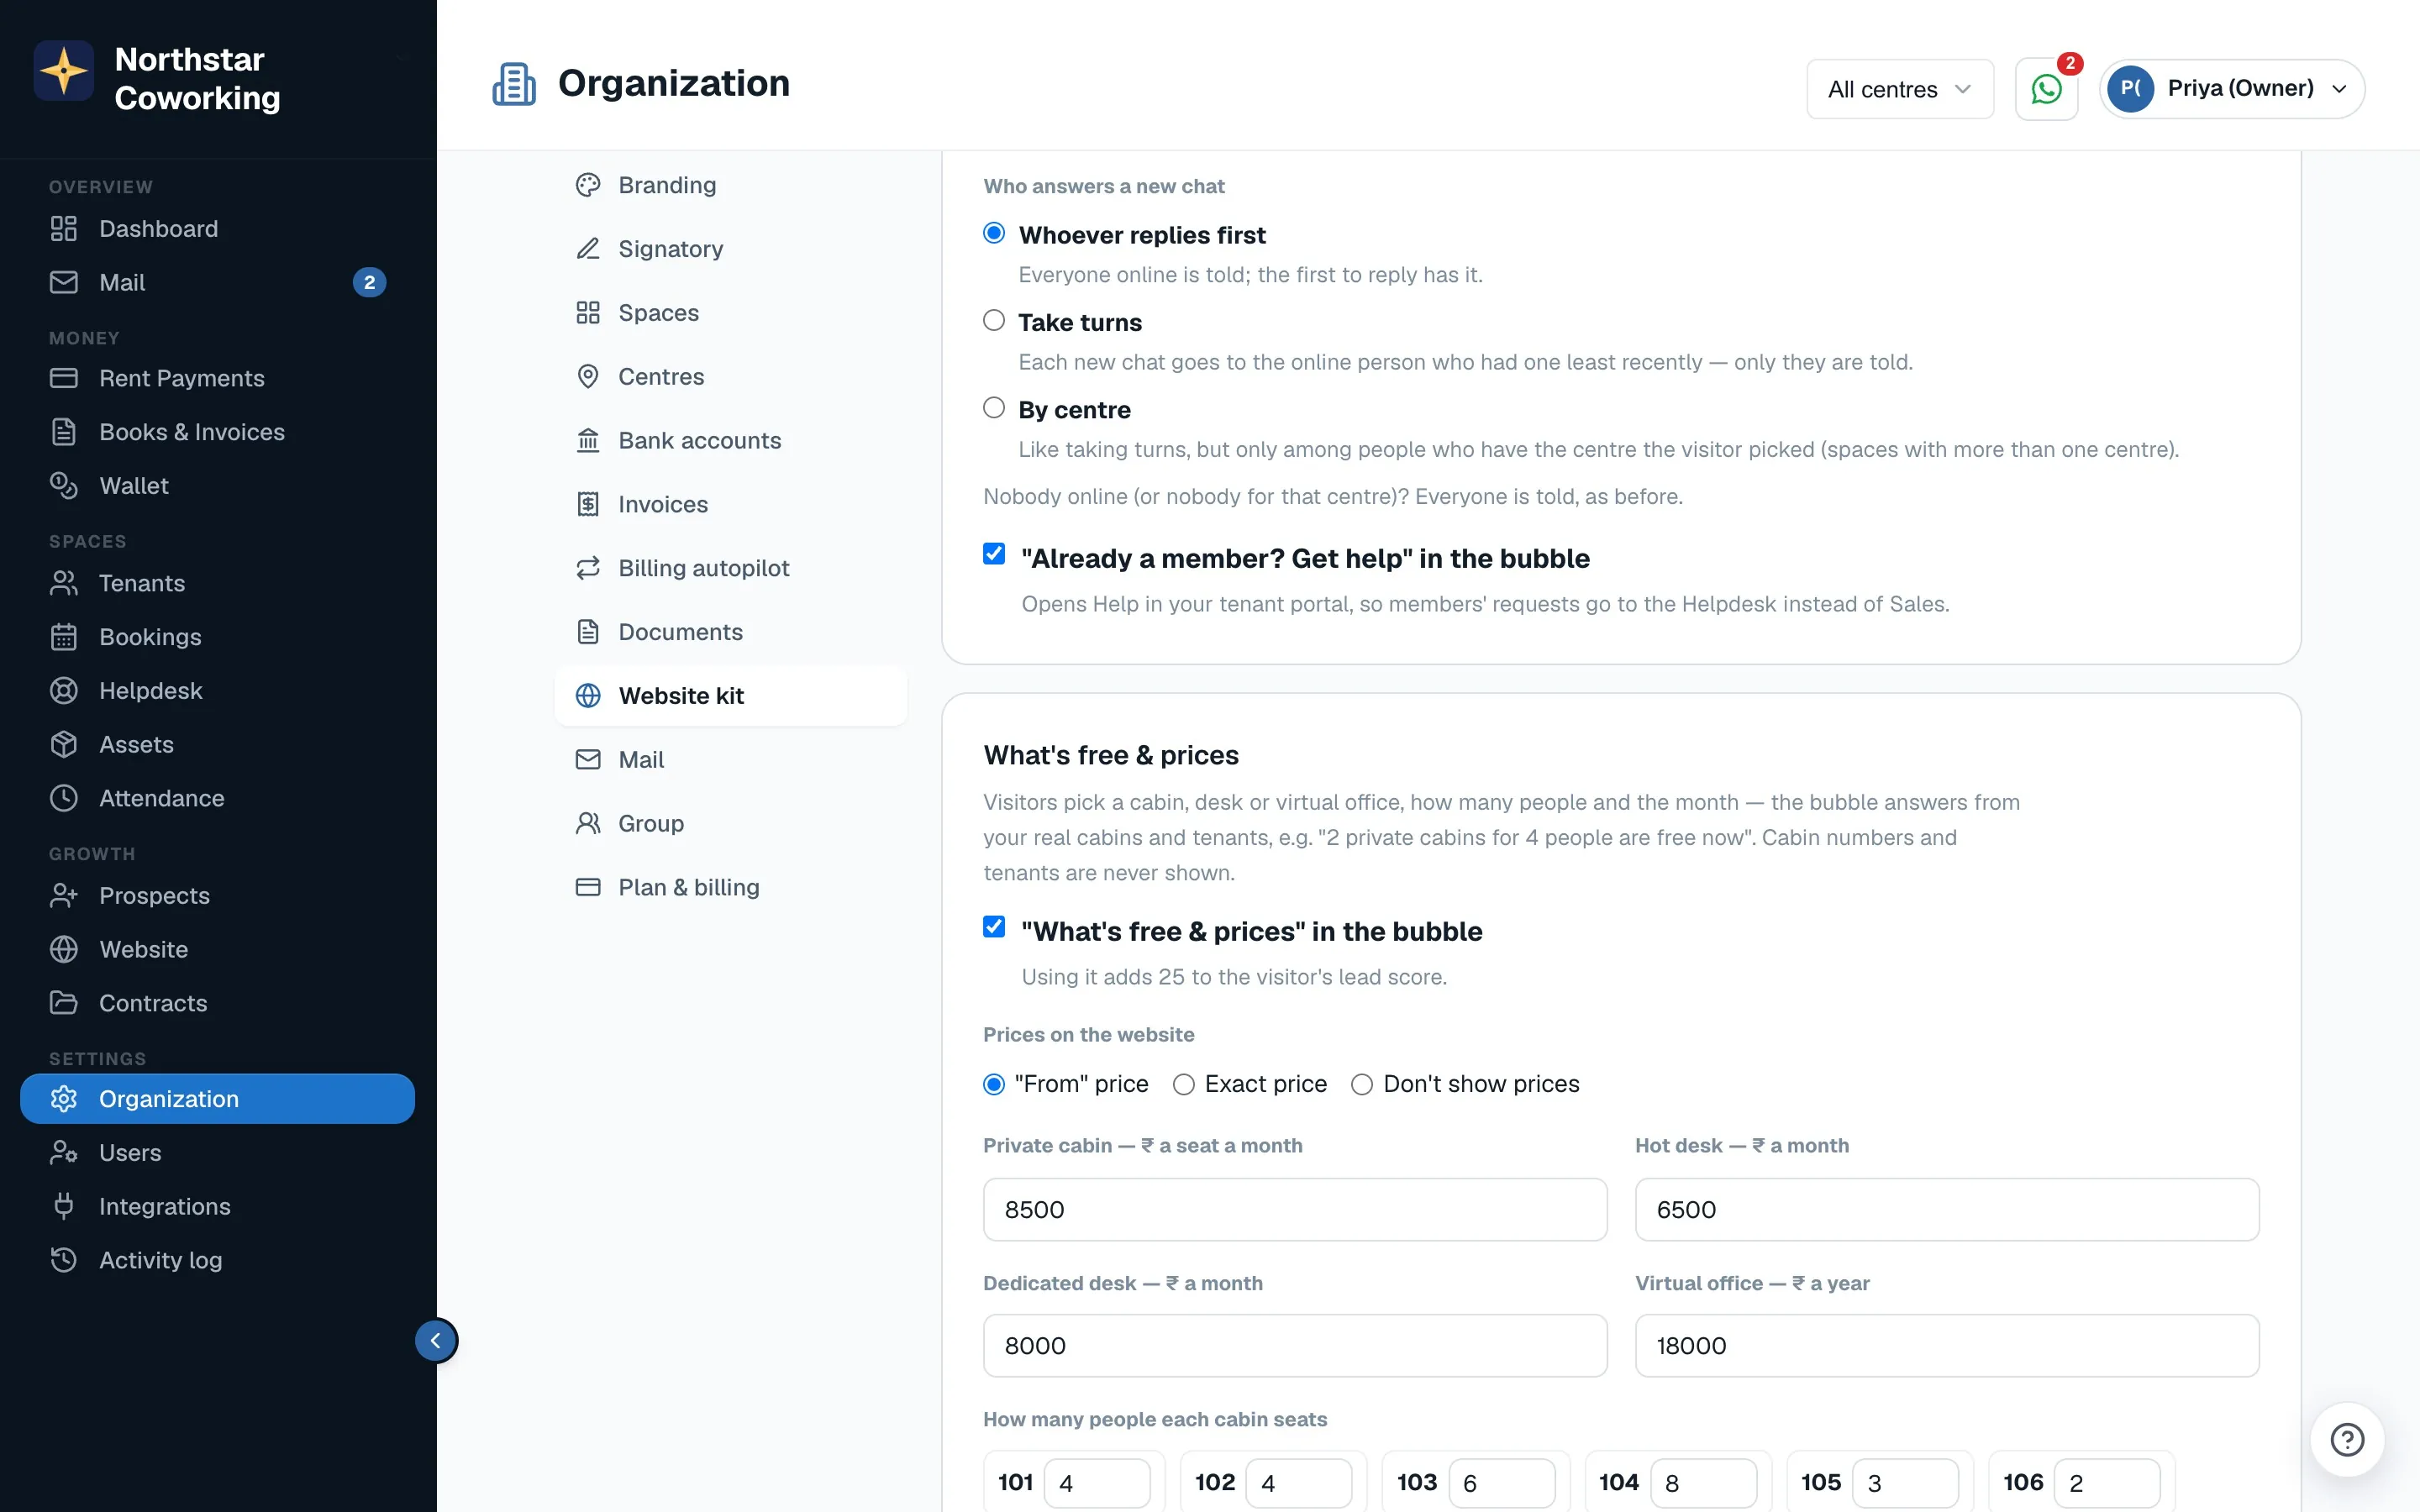Click the Hot desk price field
The height and width of the screenshot is (1512, 2420).
tap(1947, 1210)
